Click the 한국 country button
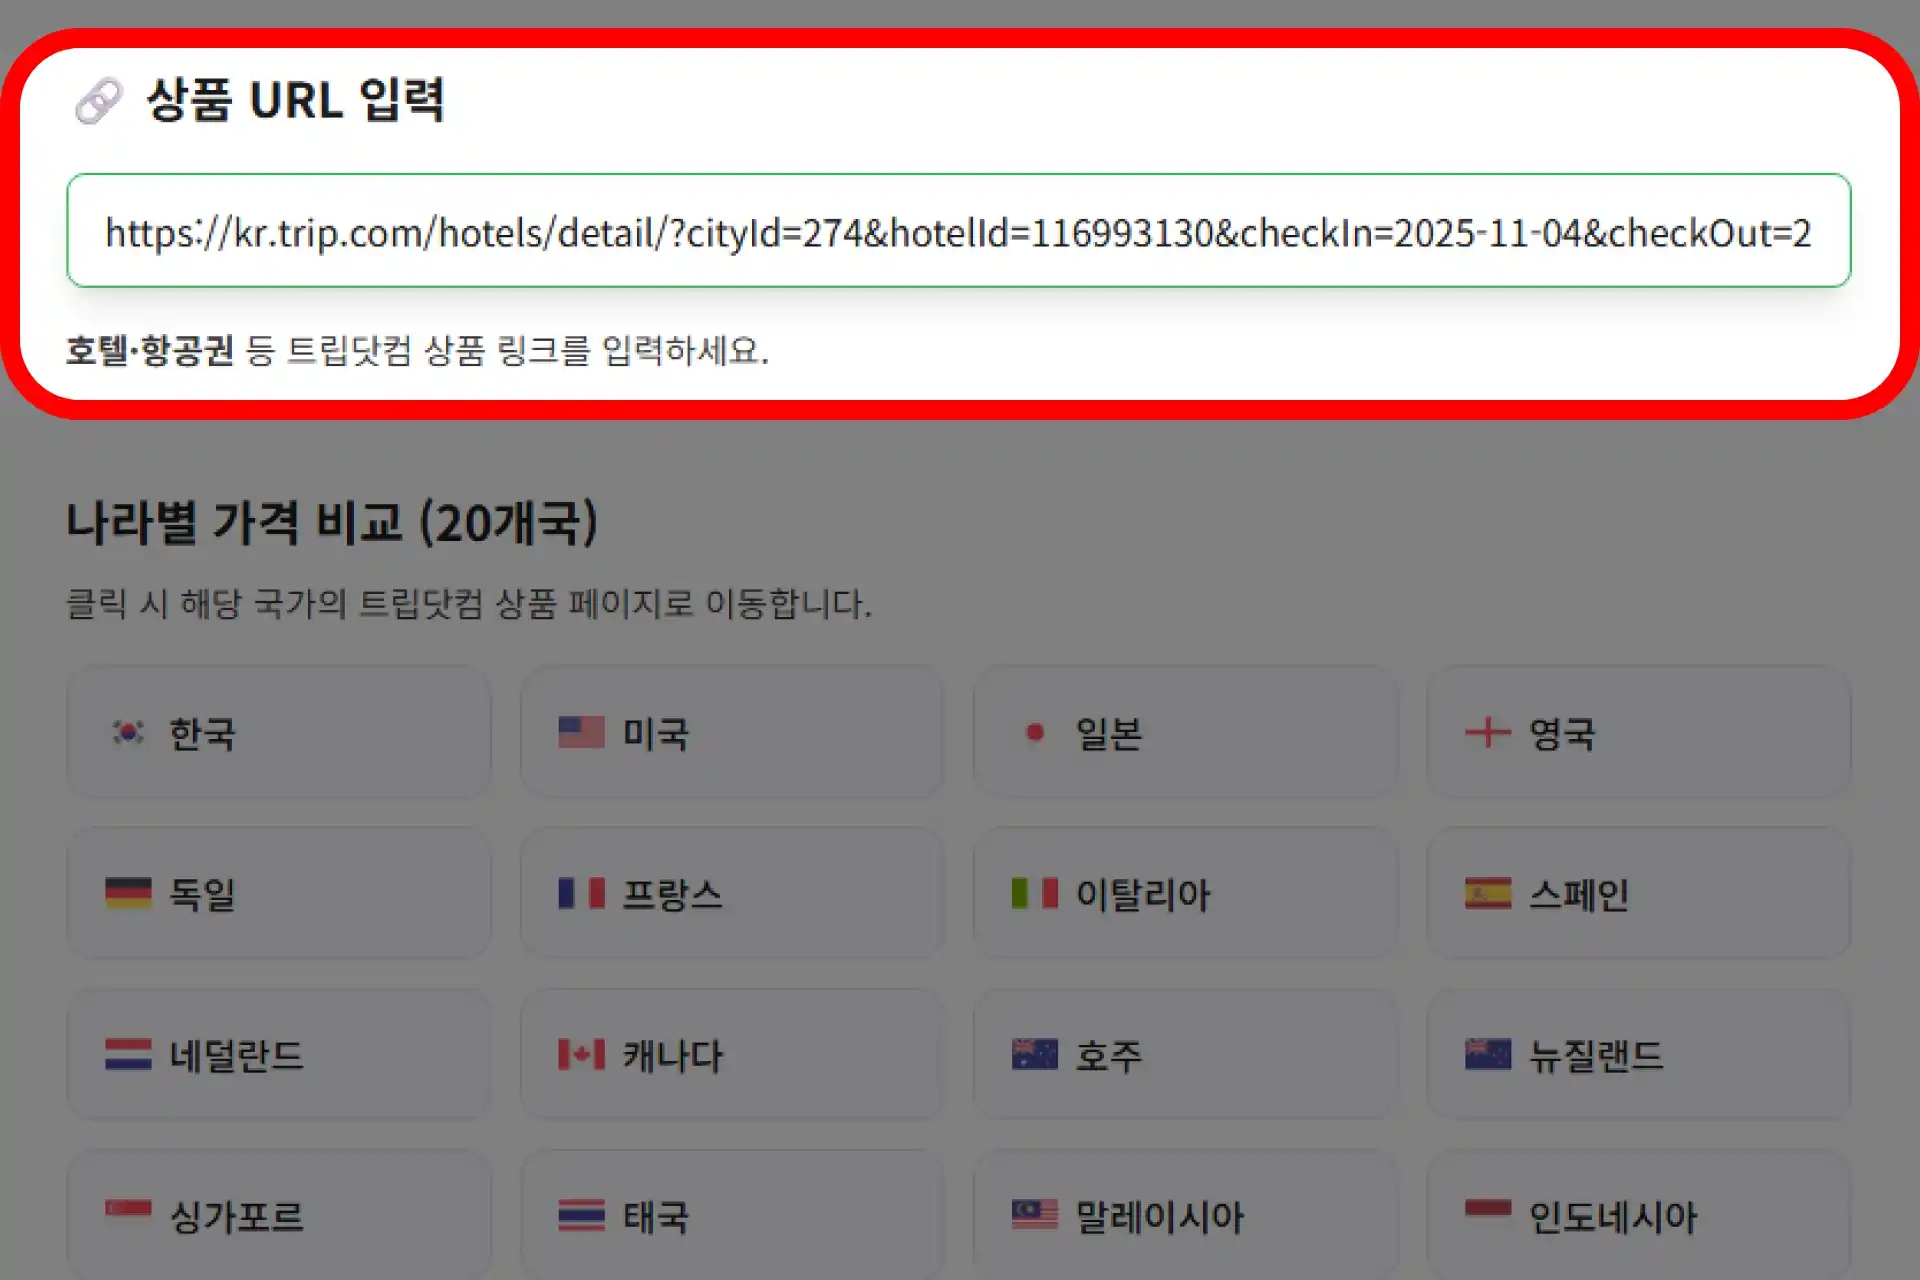 pos(277,733)
